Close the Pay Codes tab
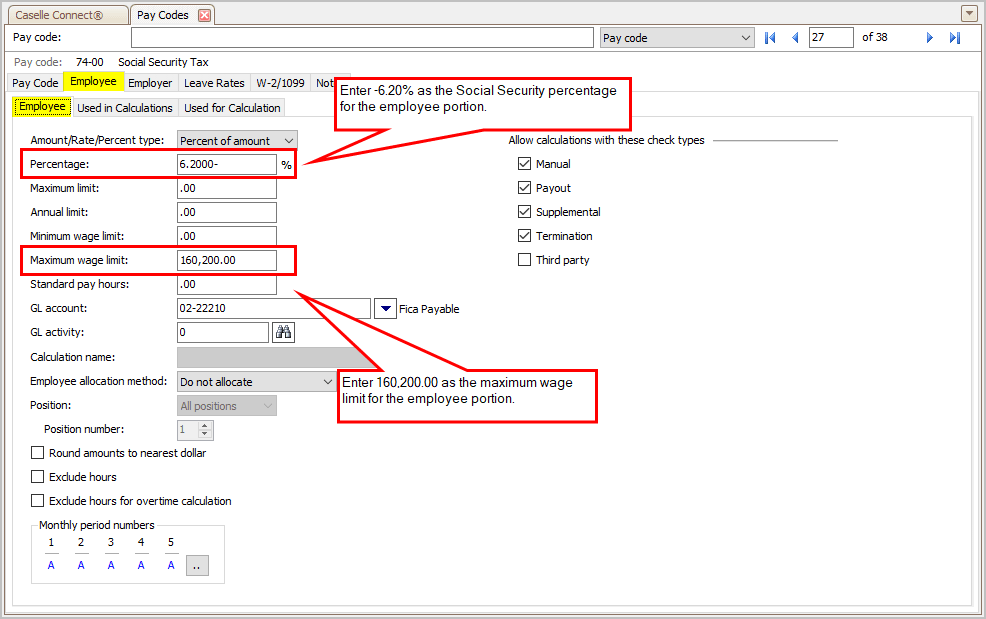The width and height of the screenshot is (986, 619). pos(205,15)
